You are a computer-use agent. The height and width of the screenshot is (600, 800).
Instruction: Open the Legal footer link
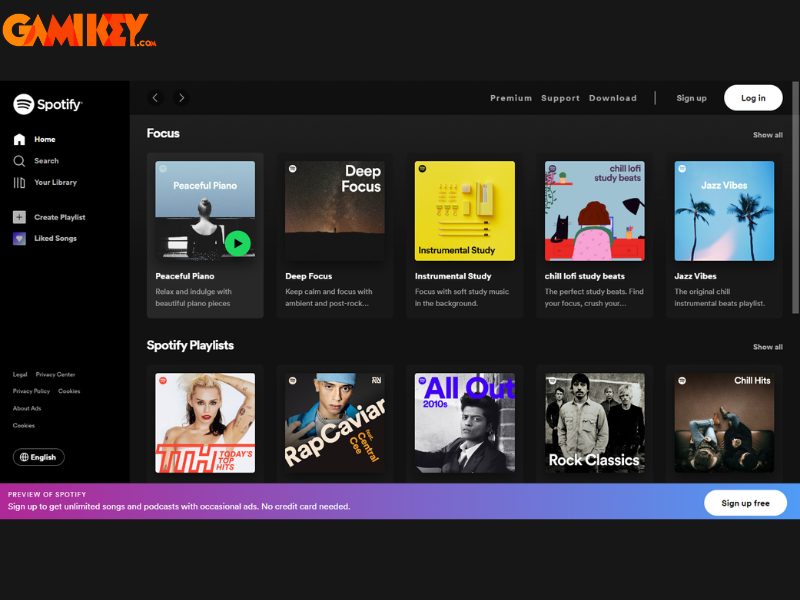(20, 374)
